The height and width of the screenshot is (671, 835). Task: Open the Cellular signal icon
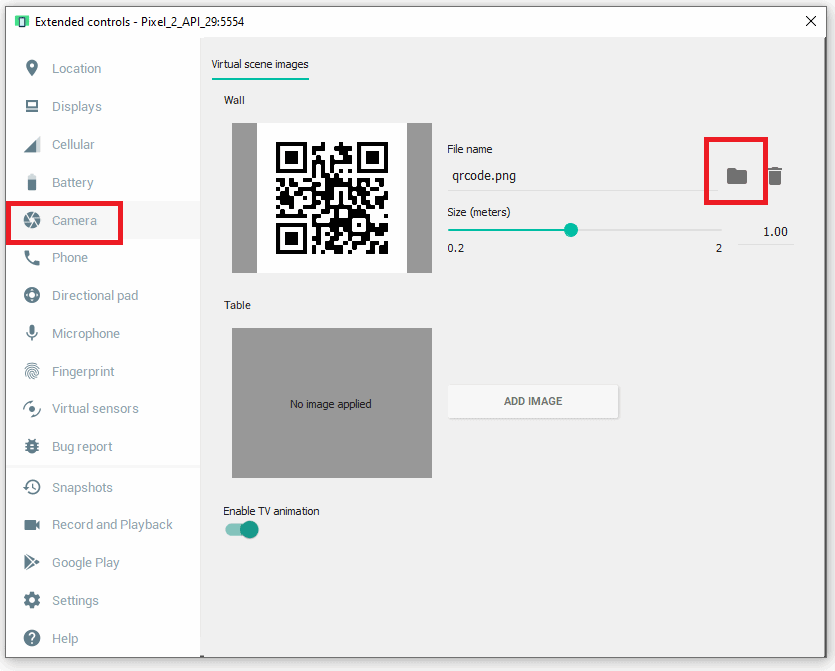[32, 145]
